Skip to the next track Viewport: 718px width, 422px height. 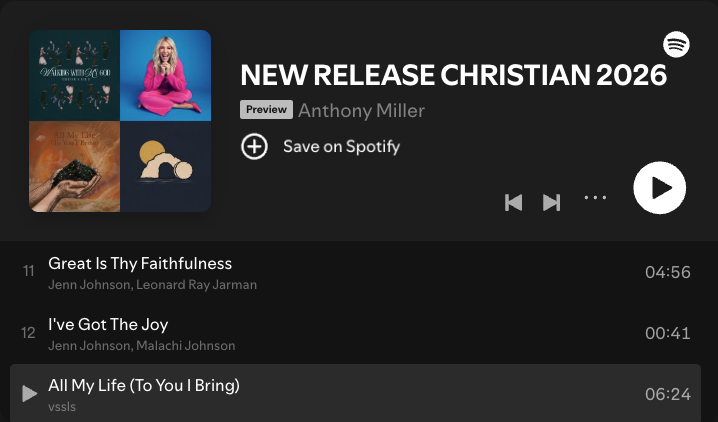click(551, 202)
